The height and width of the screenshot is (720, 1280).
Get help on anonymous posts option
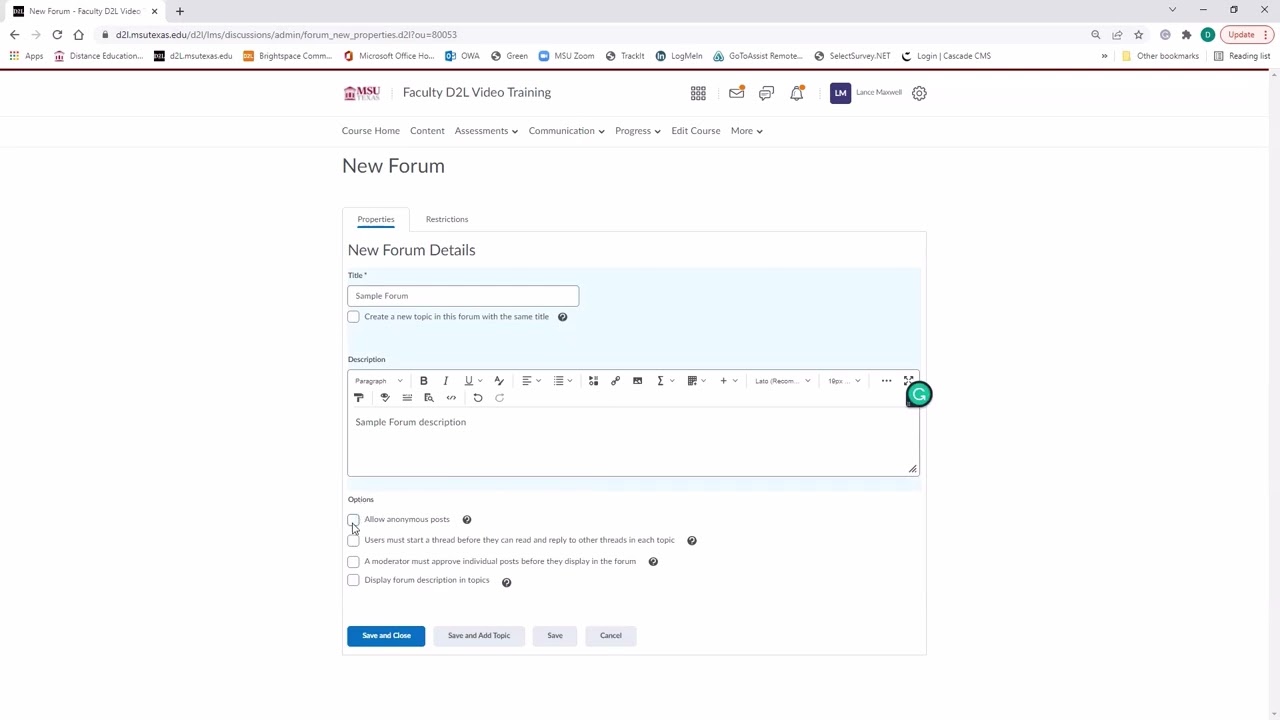(467, 520)
